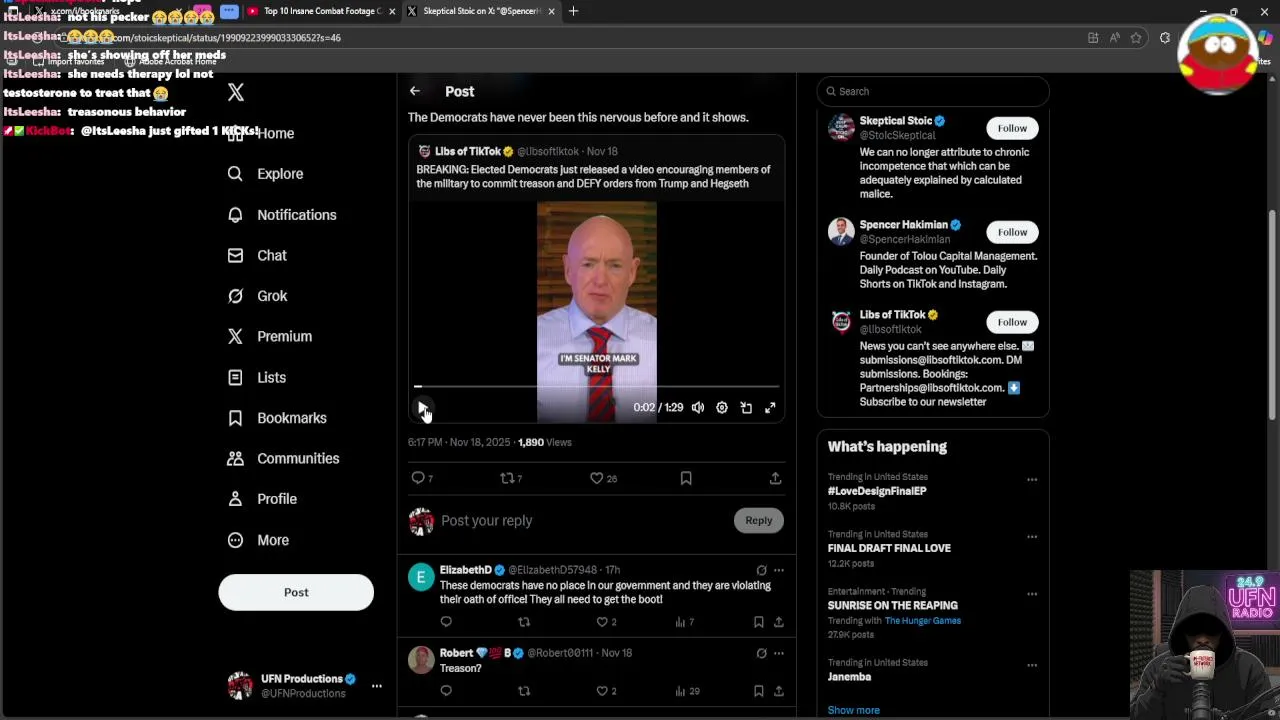Click Show more under What's happening

[x=853, y=710]
